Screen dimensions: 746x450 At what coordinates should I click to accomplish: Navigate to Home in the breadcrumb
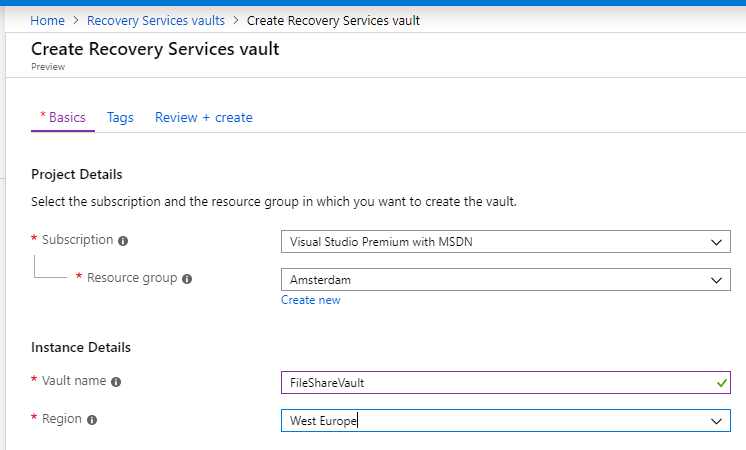pyautogui.click(x=48, y=20)
